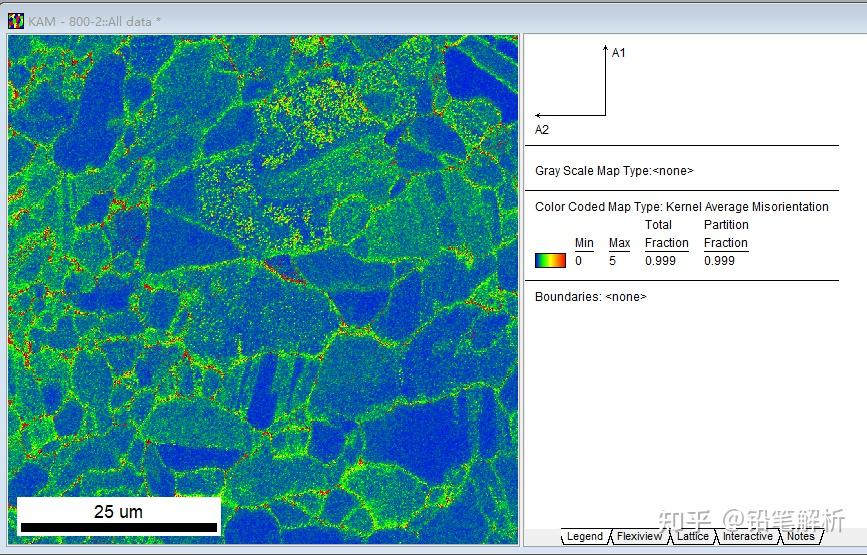Image resolution: width=867 pixels, height=555 pixels.
Task: Select the 'Gray Scale Map Type:<none>' text
Action: pyautogui.click(x=614, y=171)
